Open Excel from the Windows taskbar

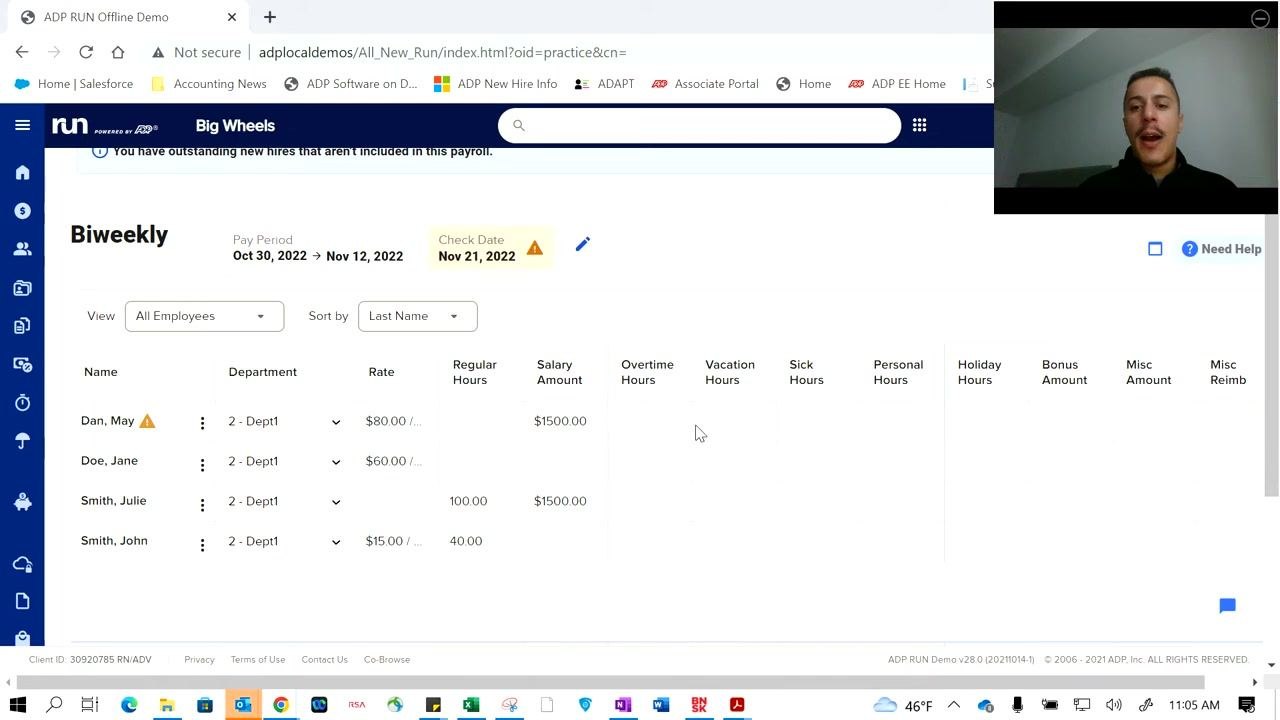click(471, 705)
